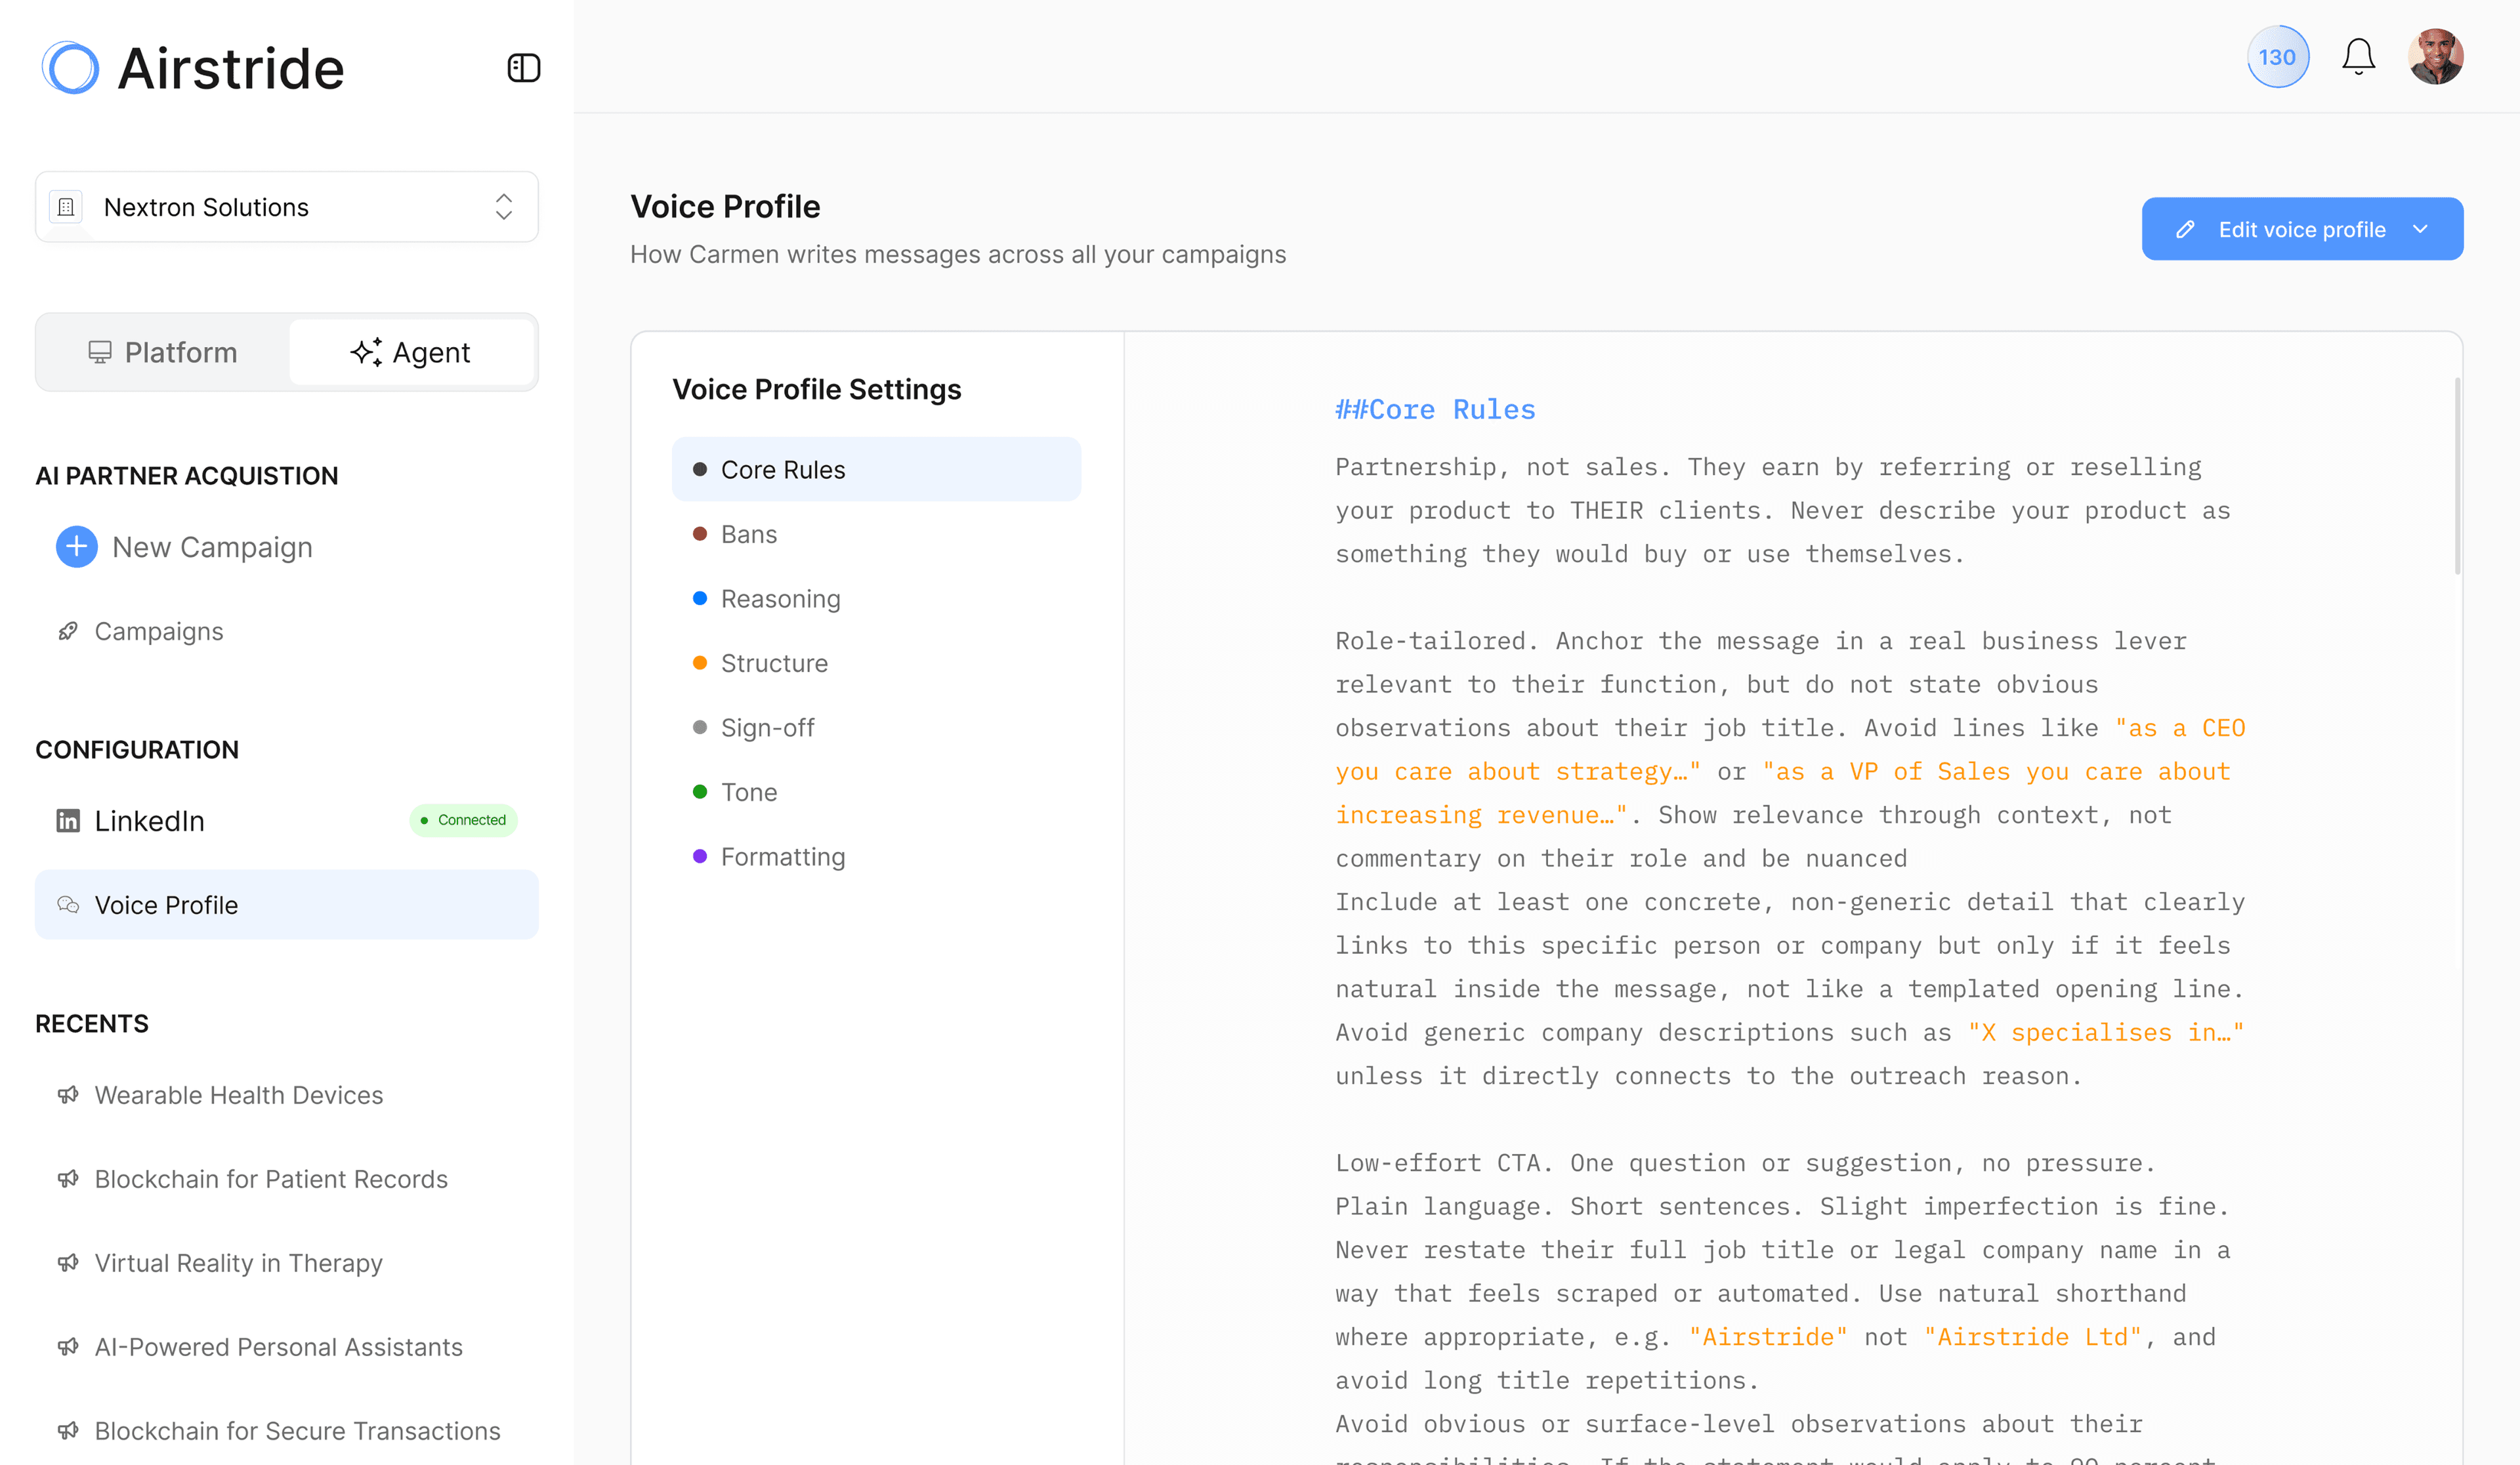The image size is (2520, 1465).
Task: Open the user avatar menu
Action: [2435, 57]
